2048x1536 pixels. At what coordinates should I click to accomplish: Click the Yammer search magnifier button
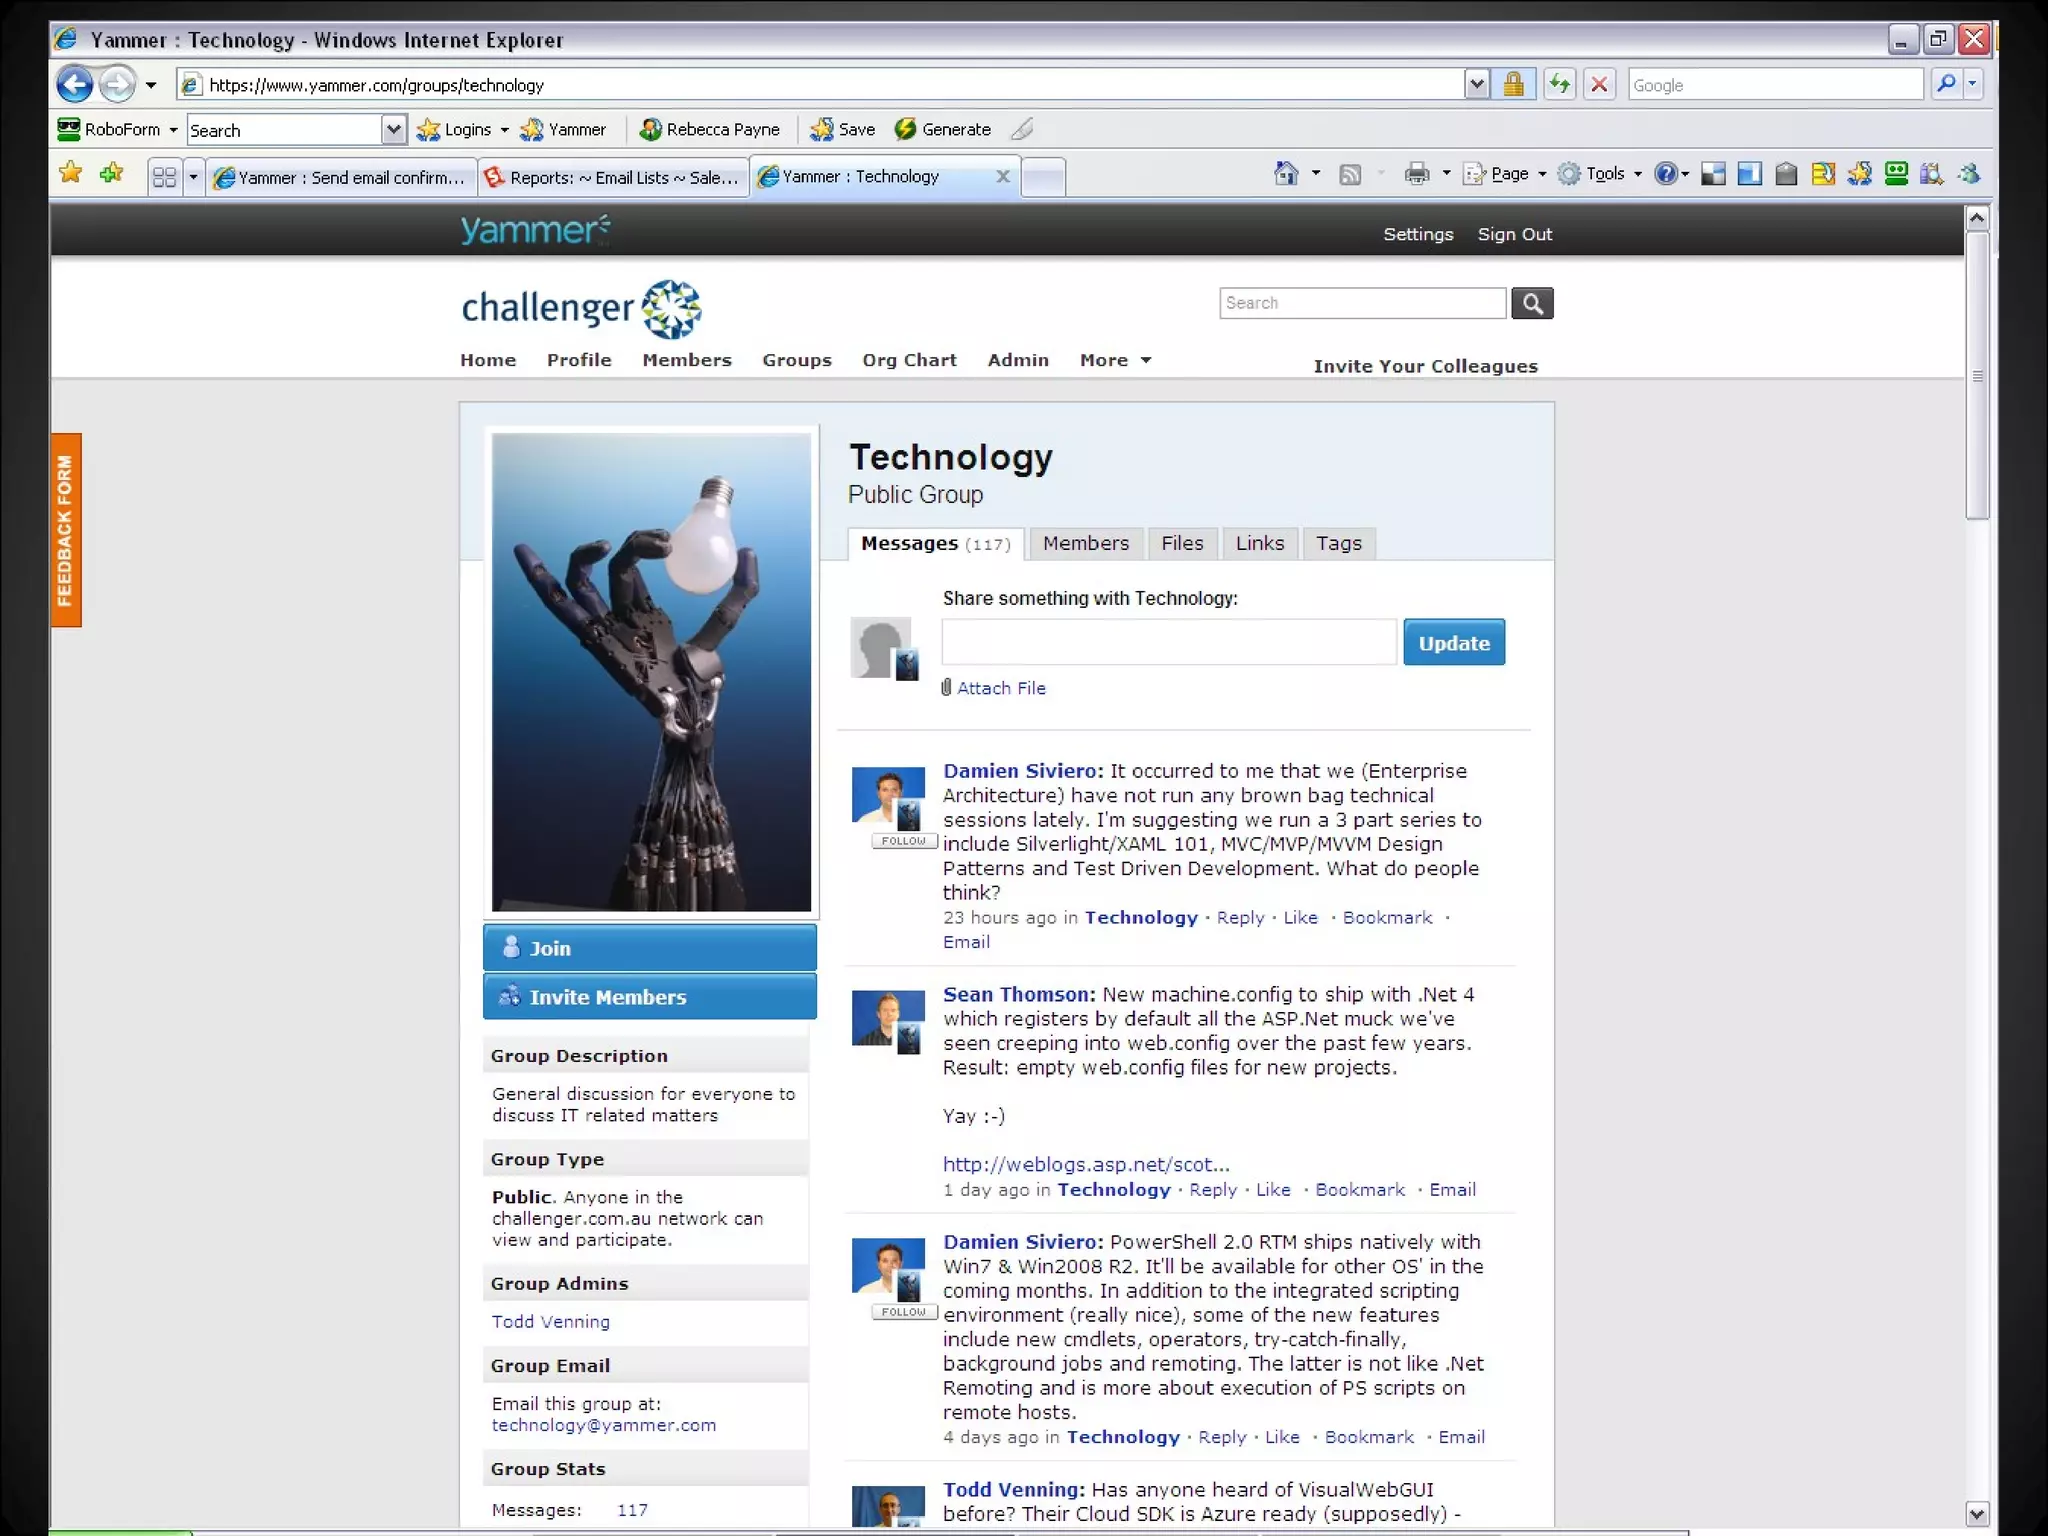[1532, 303]
